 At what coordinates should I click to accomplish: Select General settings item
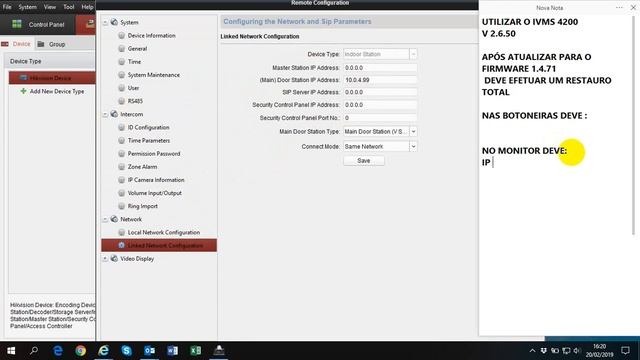click(x=137, y=49)
